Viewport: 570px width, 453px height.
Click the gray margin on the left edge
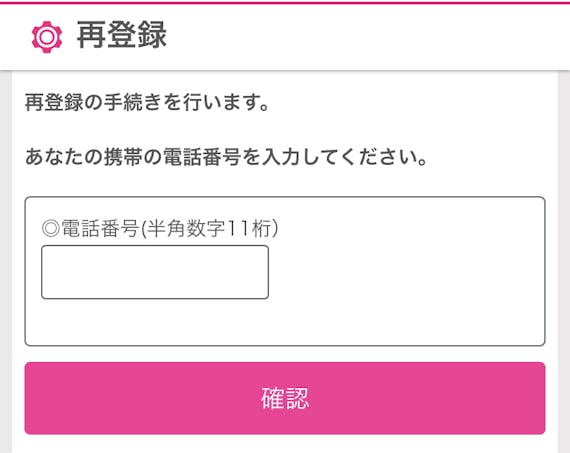click(x=5, y=262)
